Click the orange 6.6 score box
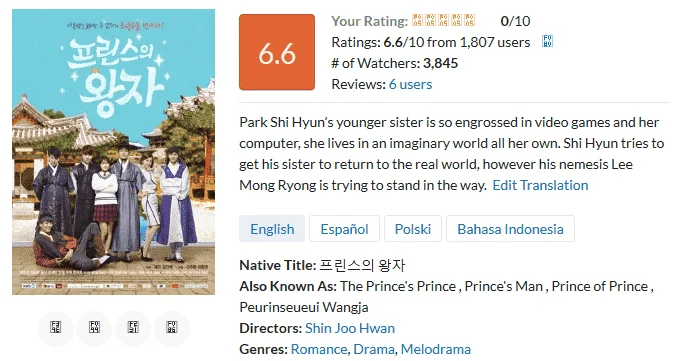Screen dimensions: 675x361 (277, 52)
